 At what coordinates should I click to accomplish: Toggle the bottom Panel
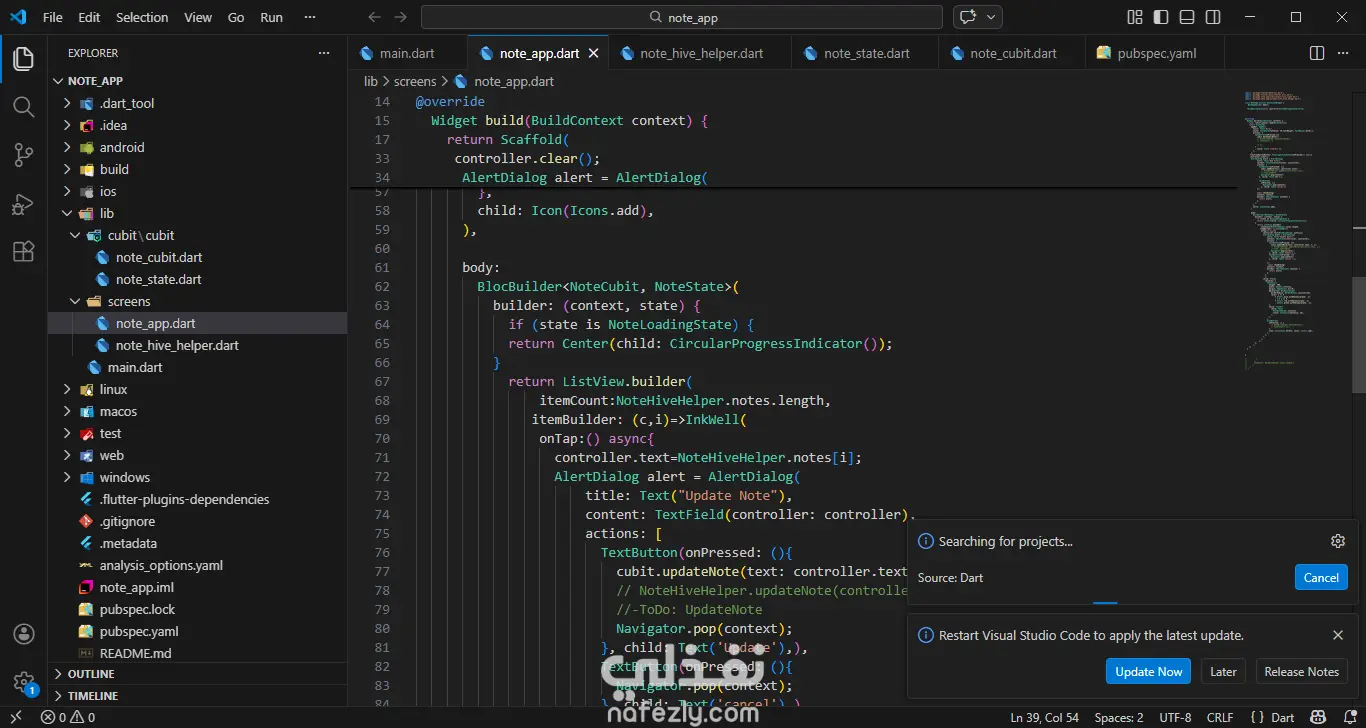[1187, 17]
